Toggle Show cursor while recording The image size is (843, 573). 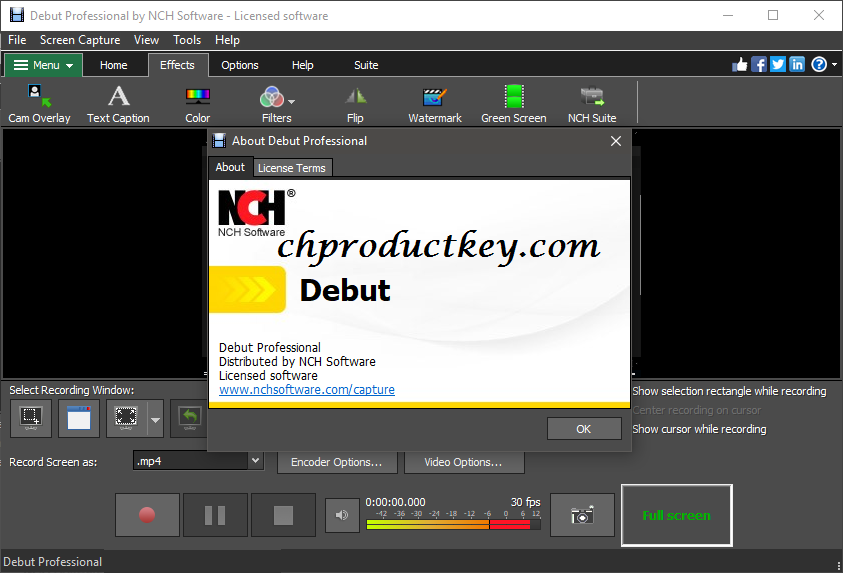699,429
